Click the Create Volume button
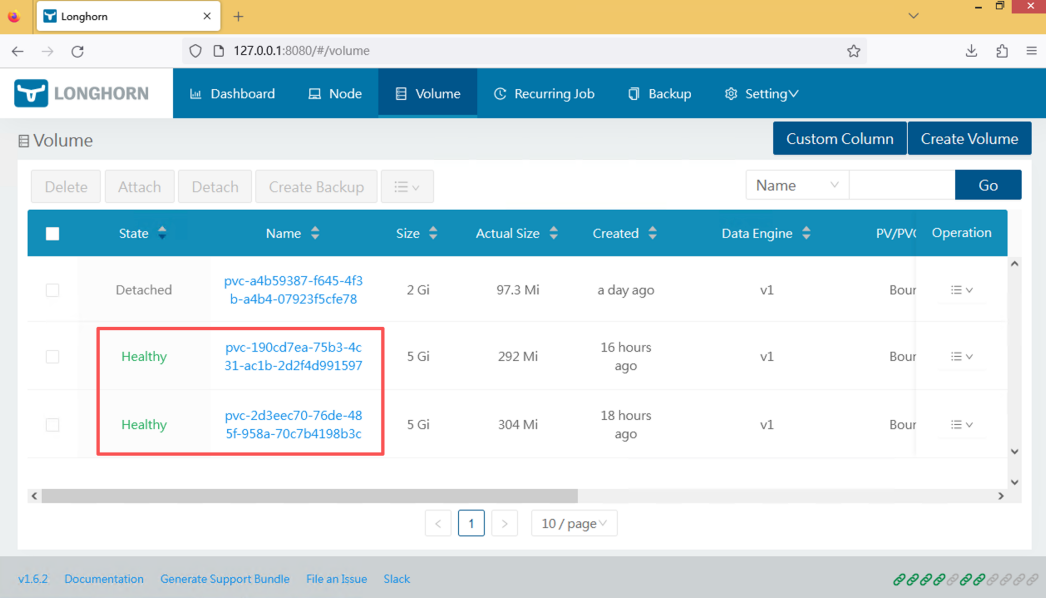This screenshot has width=1046, height=598. pyautogui.click(x=969, y=139)
